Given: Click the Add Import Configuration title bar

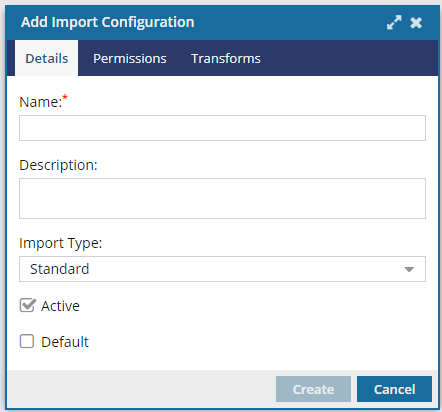Looking at the screenshot, I should (200, 23).
